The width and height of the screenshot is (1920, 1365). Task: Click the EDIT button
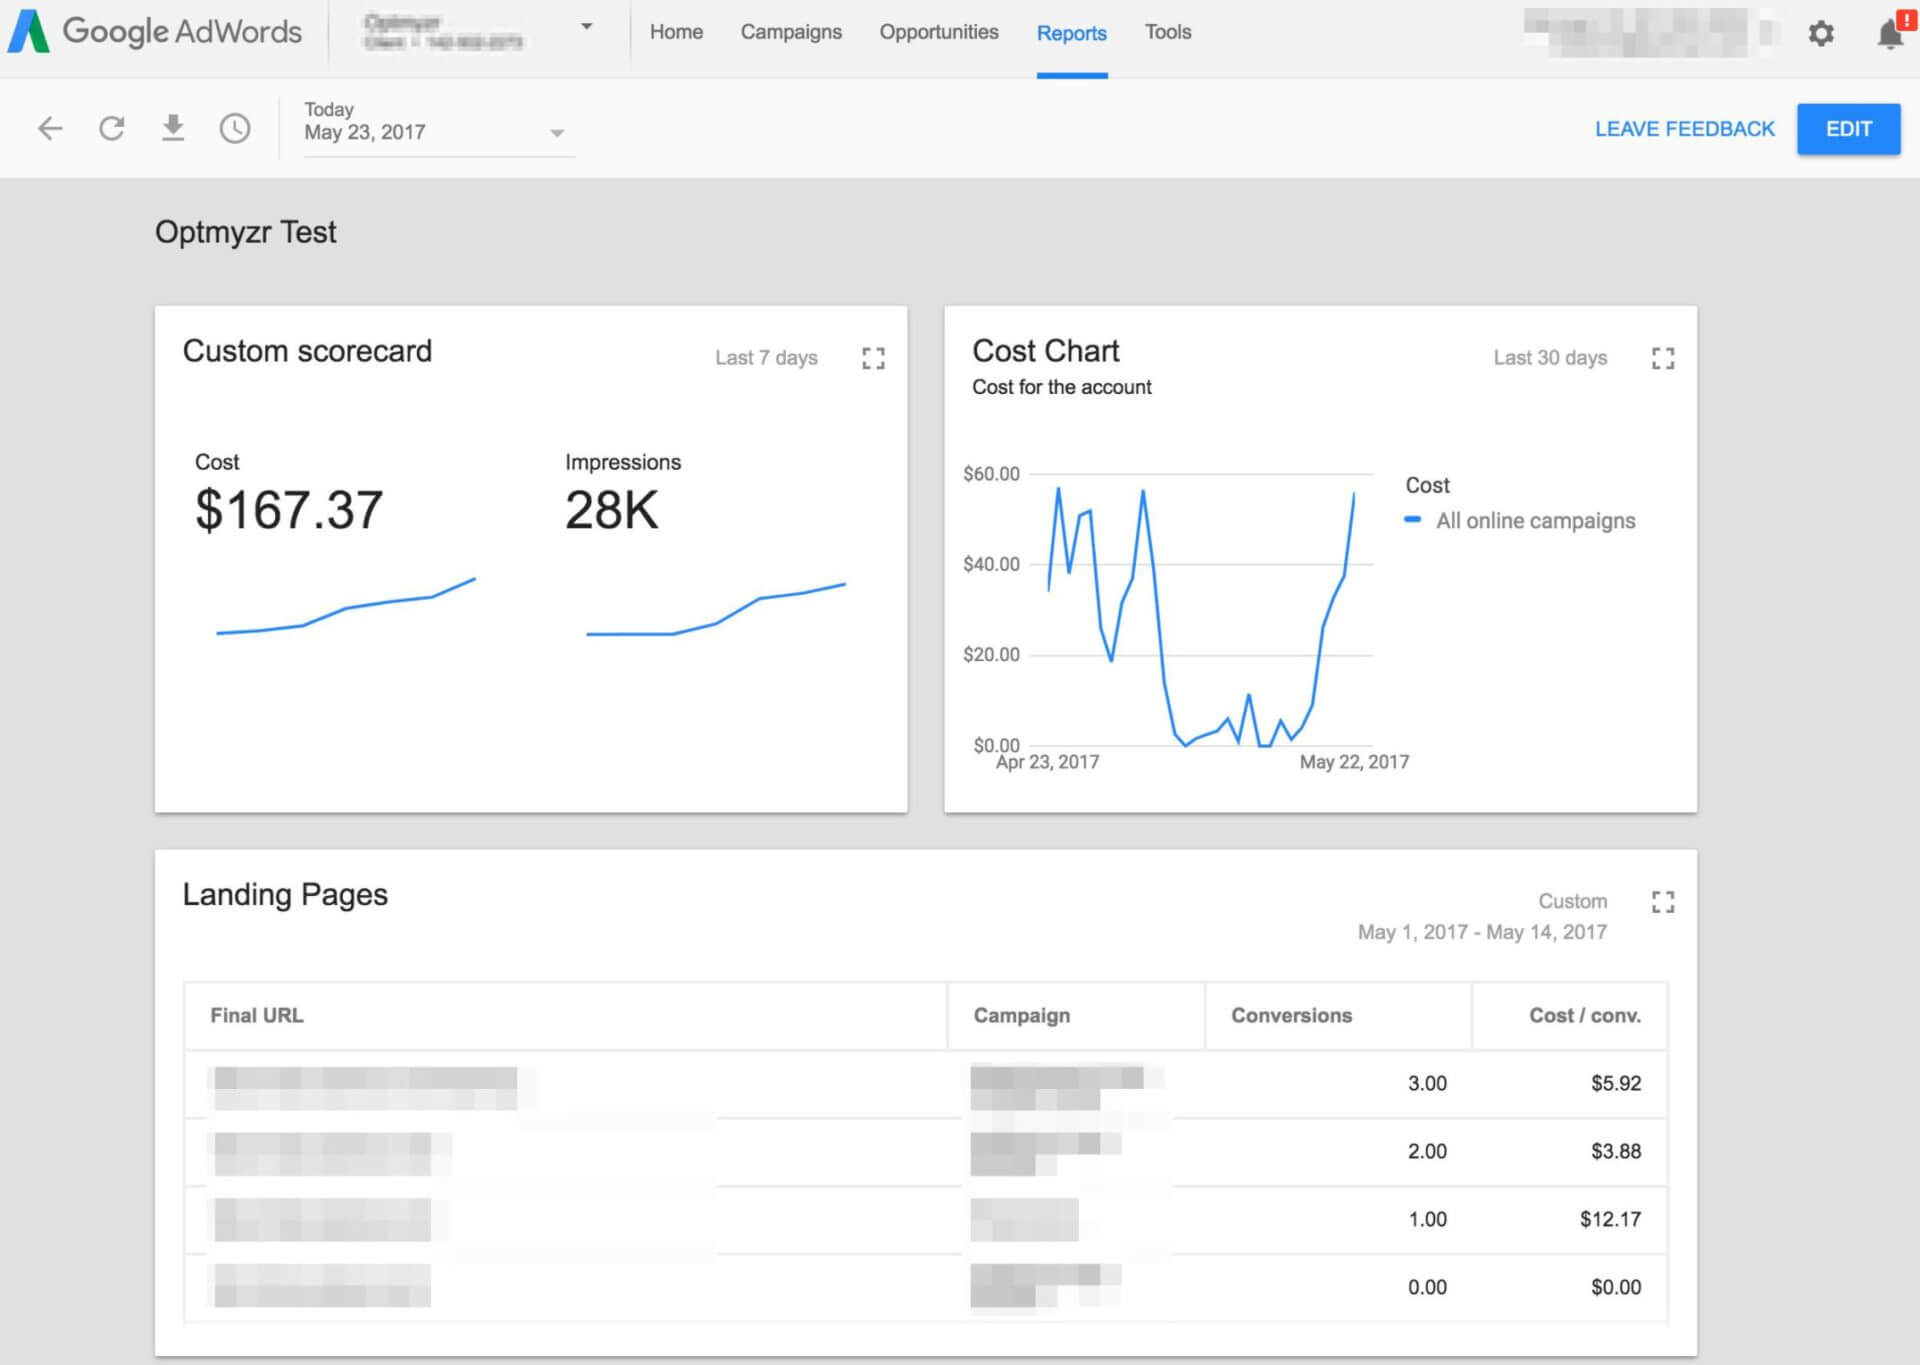1848,129
